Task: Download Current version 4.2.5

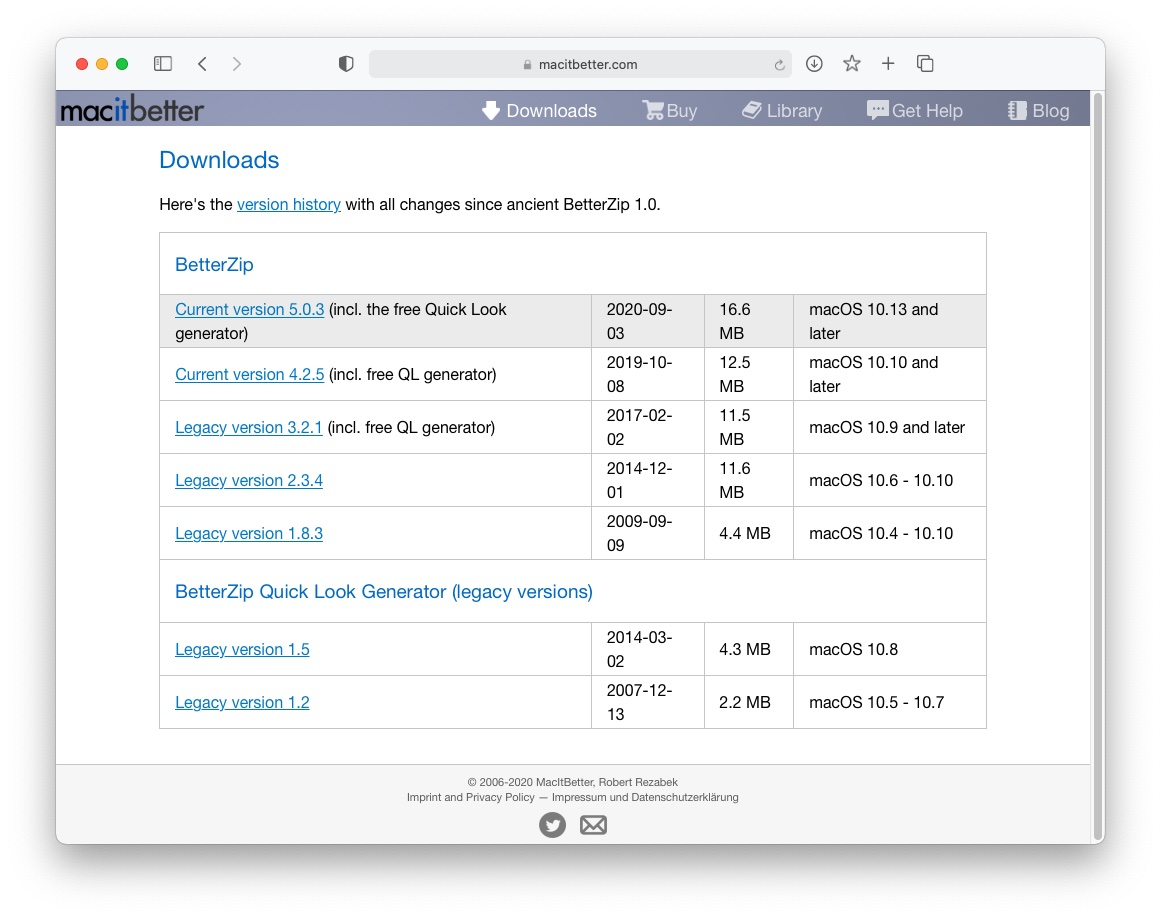Action: coord(250,375)
